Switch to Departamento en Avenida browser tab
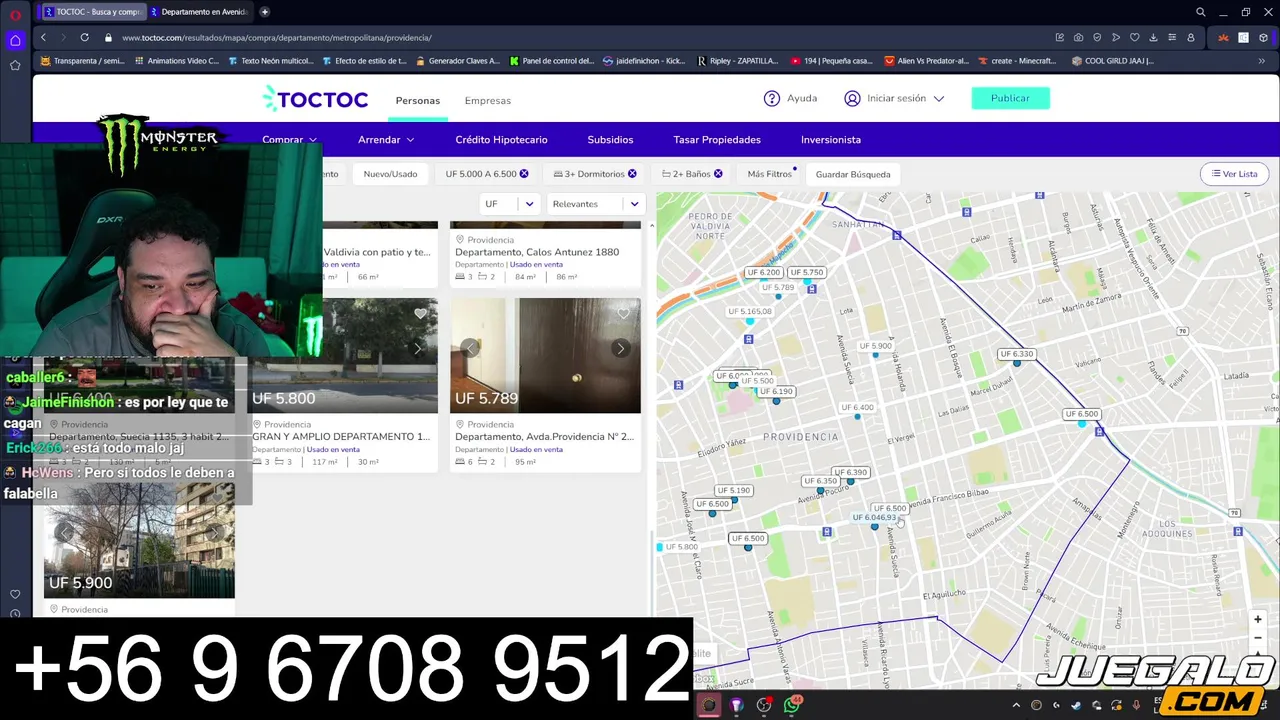This screenshot has height=720, width=1280. pyautogui.click(x=202, y=12)
